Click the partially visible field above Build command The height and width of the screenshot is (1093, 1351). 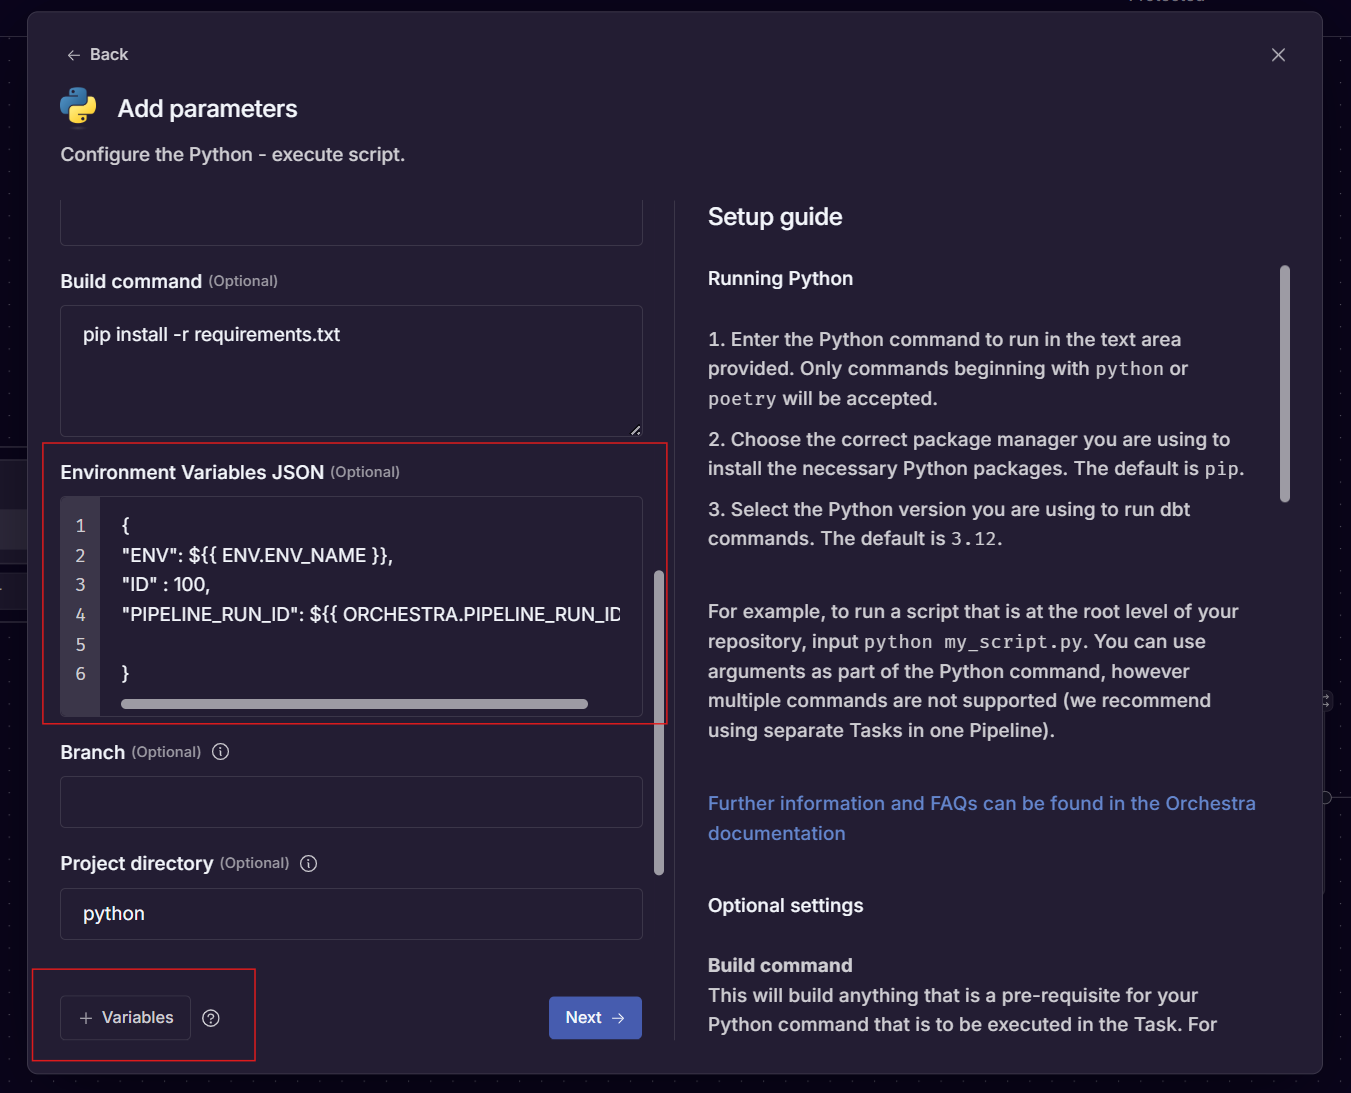[x=351, y=222]
